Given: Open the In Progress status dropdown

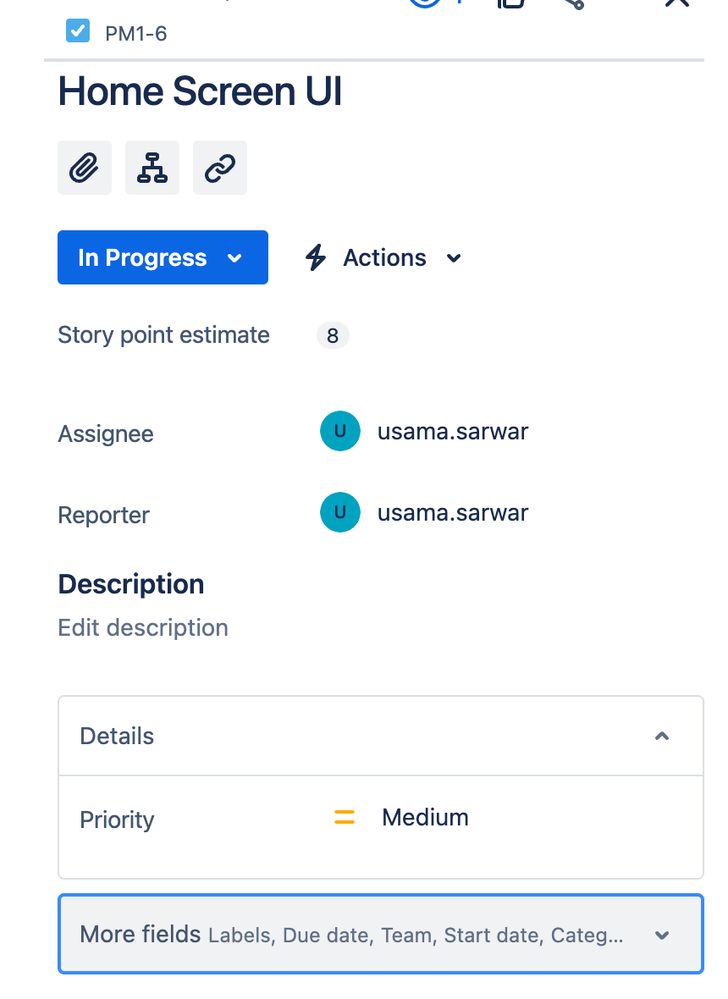Looking at the screenshot, I should (162, 257).
